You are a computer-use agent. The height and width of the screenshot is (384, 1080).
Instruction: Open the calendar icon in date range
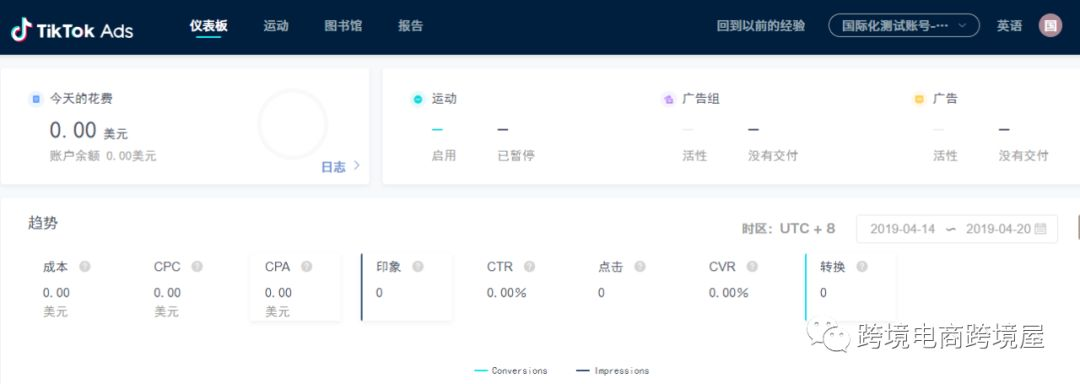1041,228
